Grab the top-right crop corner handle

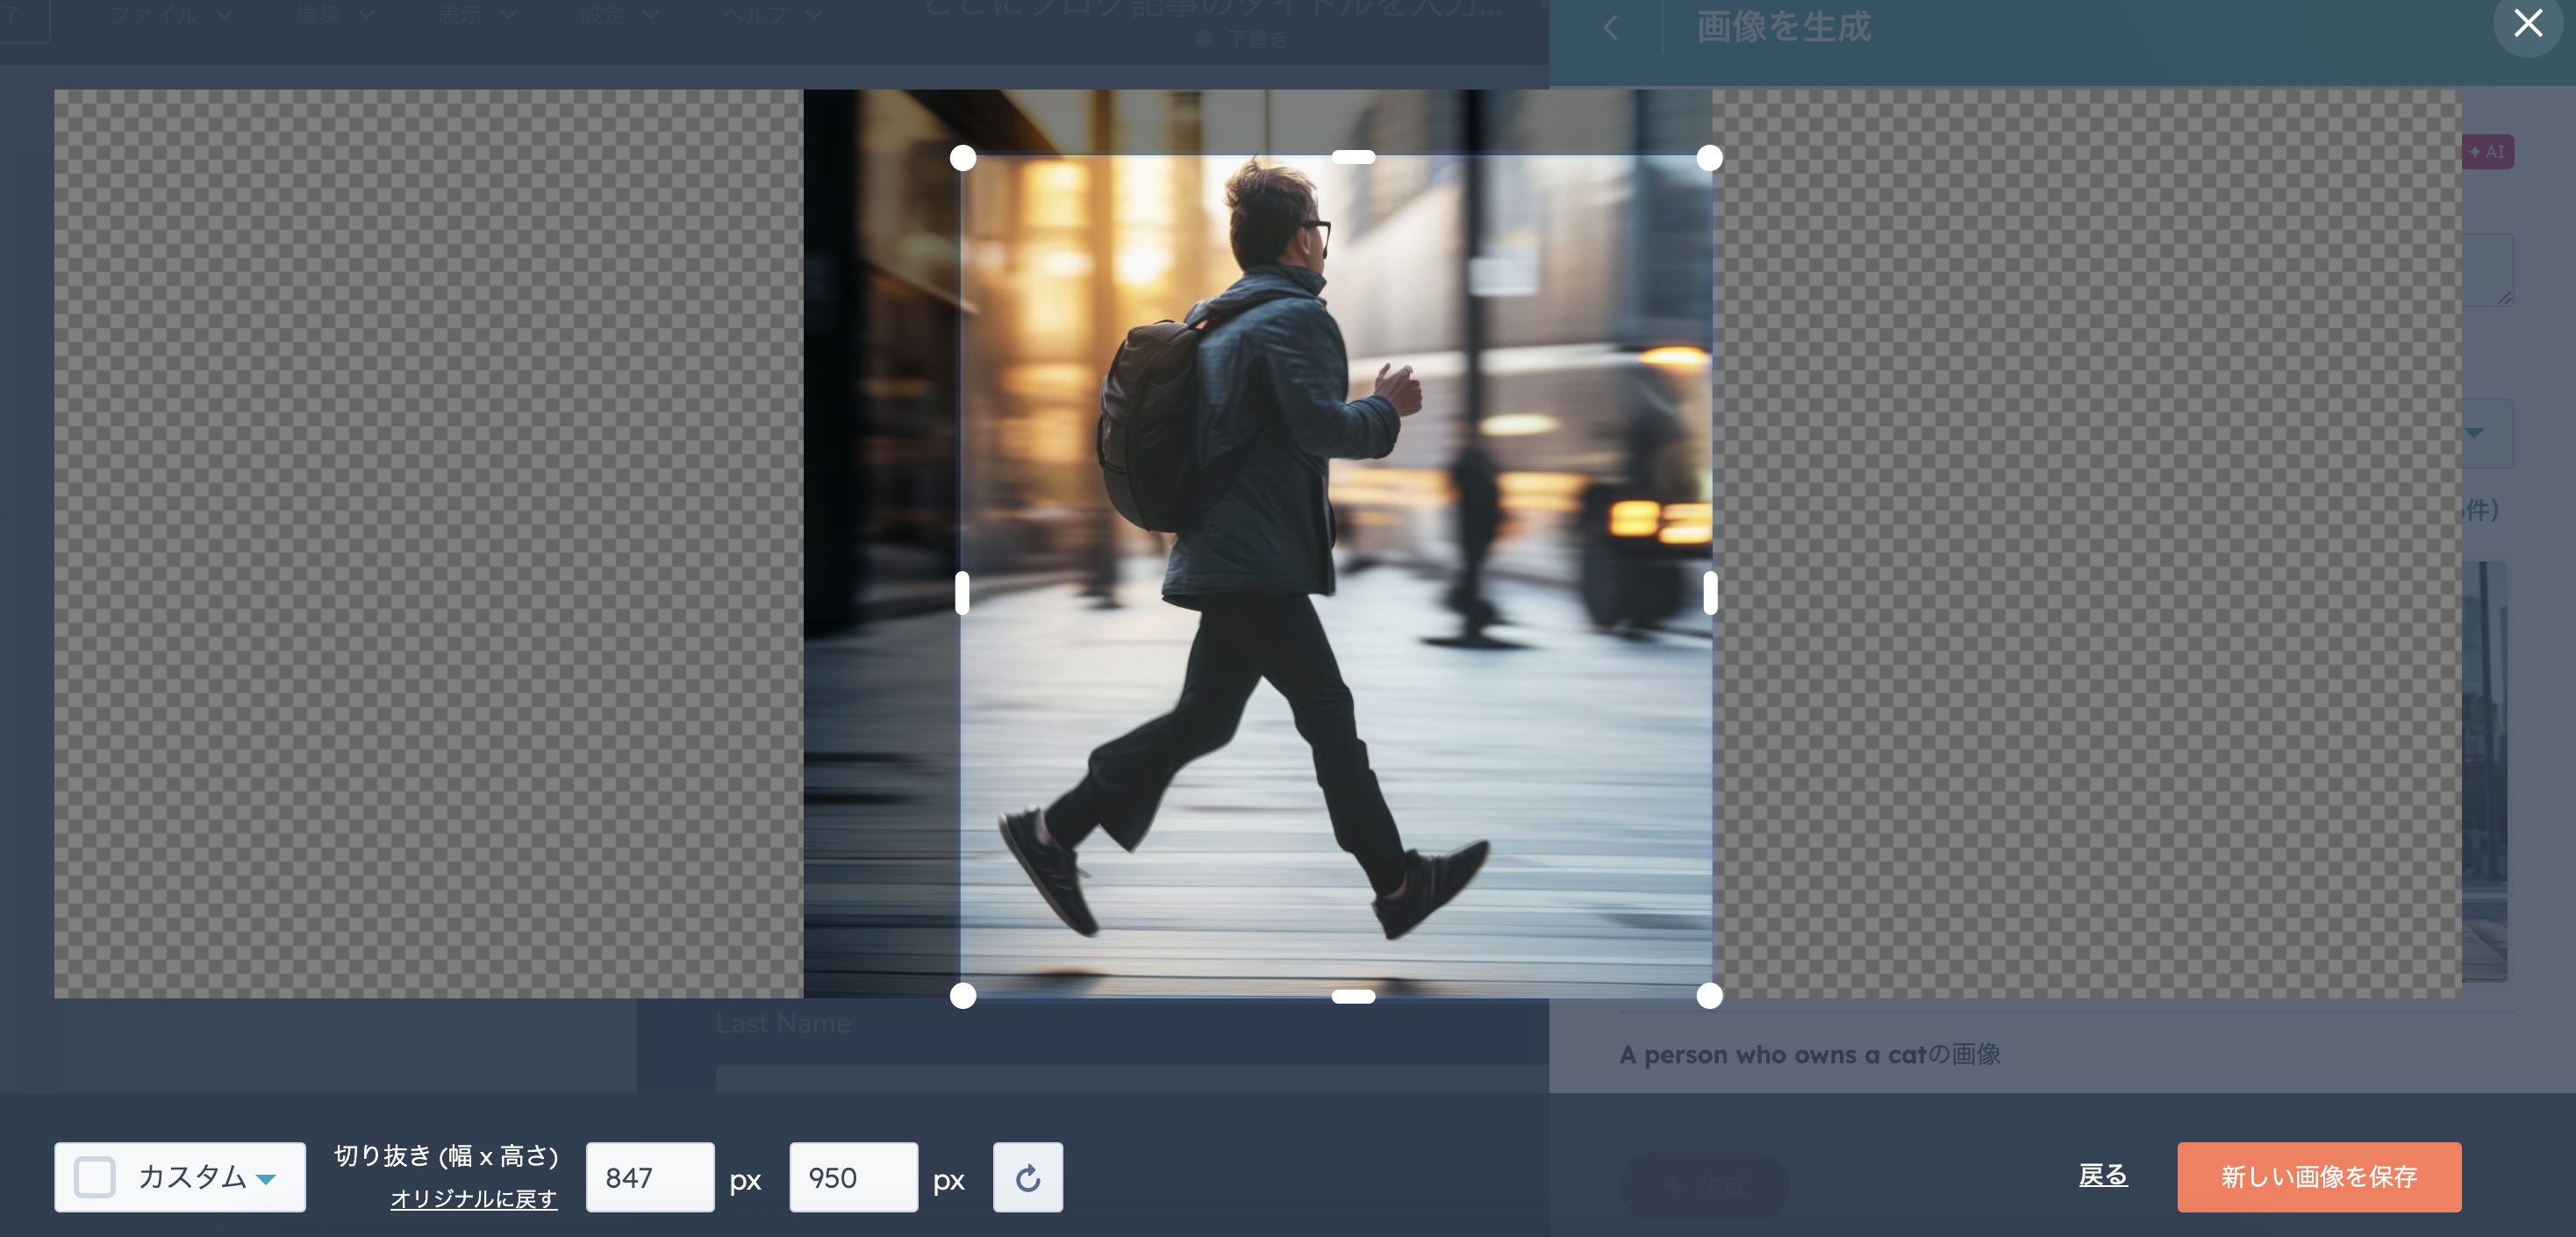[1709, 158]
